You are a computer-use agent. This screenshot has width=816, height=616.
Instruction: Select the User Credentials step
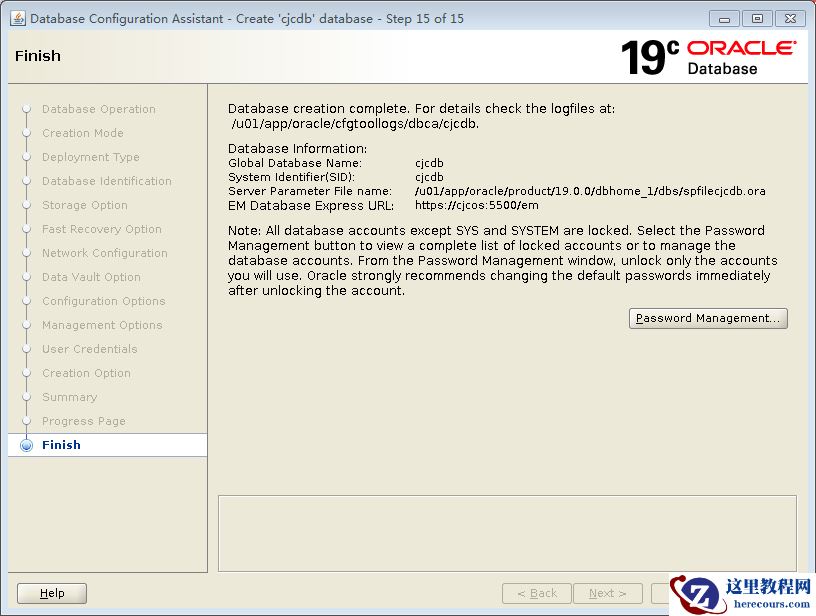90,349
